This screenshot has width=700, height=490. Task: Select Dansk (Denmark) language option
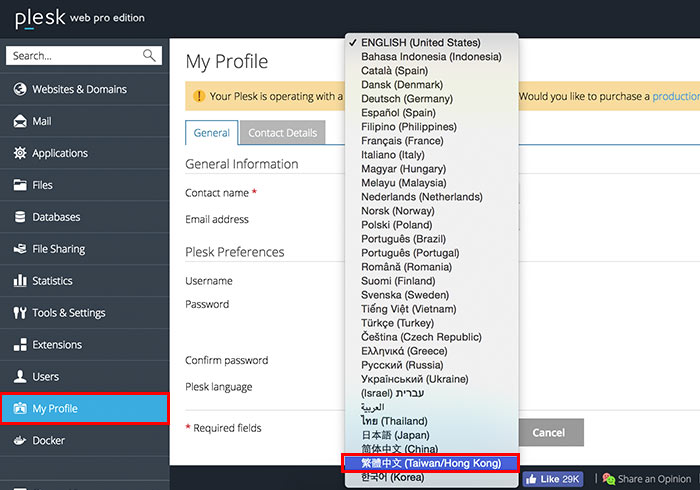[x=431, y=85]
